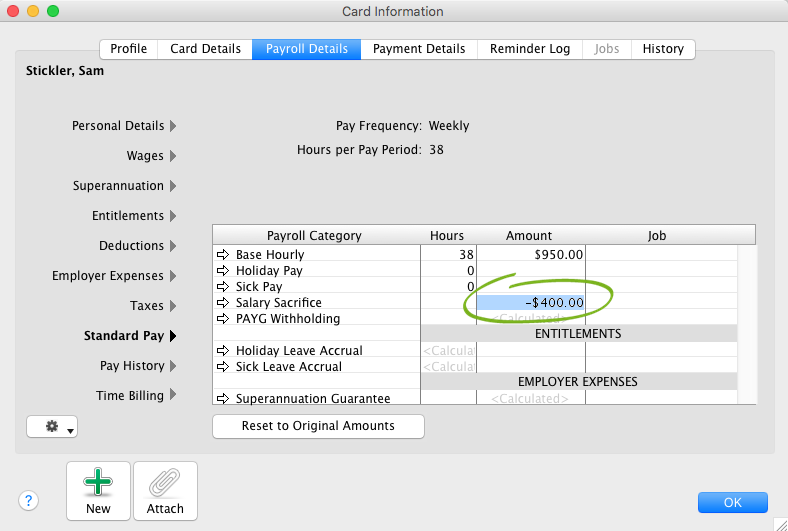The width and height of the screenshot is (788, 531).
Task: Click the Holiday Leave Accrual arrow icon
Action: tap(223, 351)
